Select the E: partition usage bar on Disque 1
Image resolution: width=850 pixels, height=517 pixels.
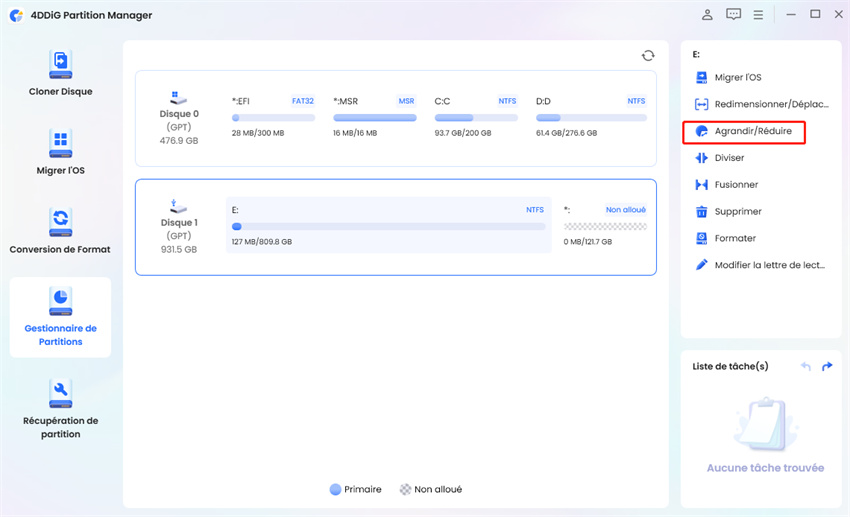click(388, 227)
